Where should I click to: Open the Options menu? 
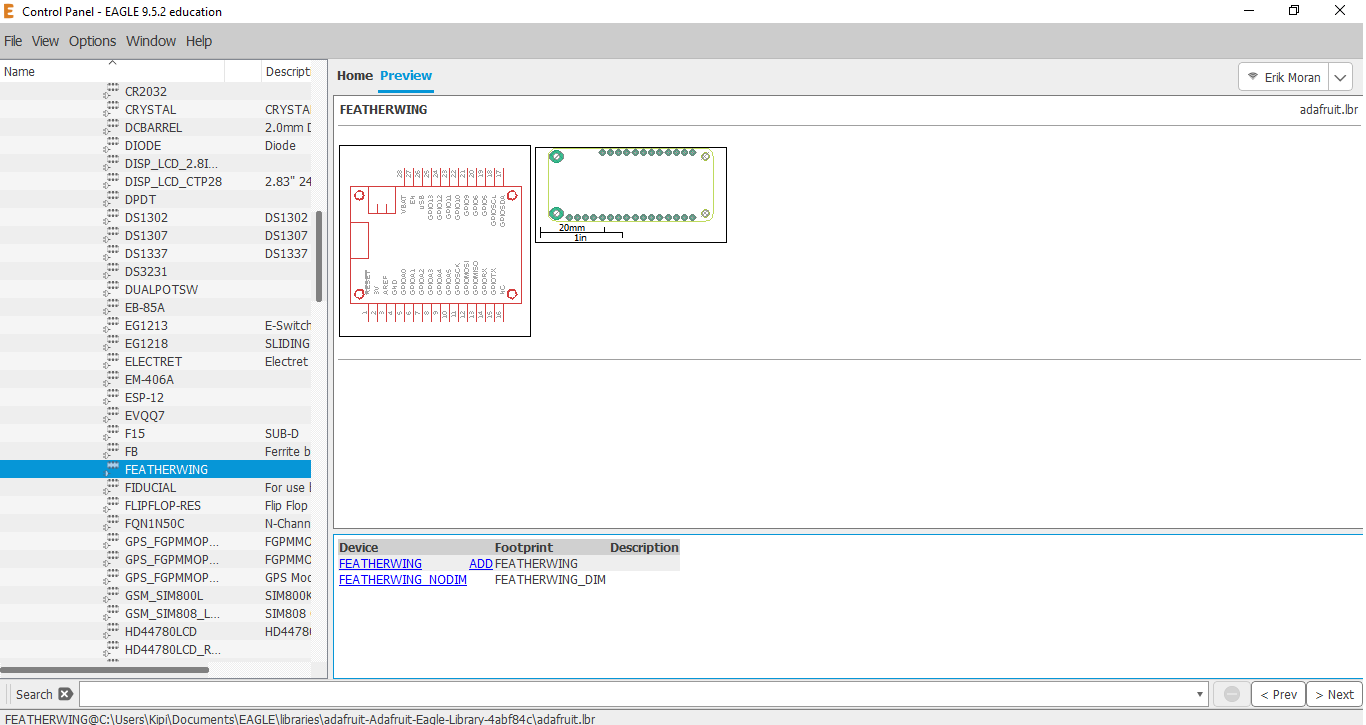point(92,41)
